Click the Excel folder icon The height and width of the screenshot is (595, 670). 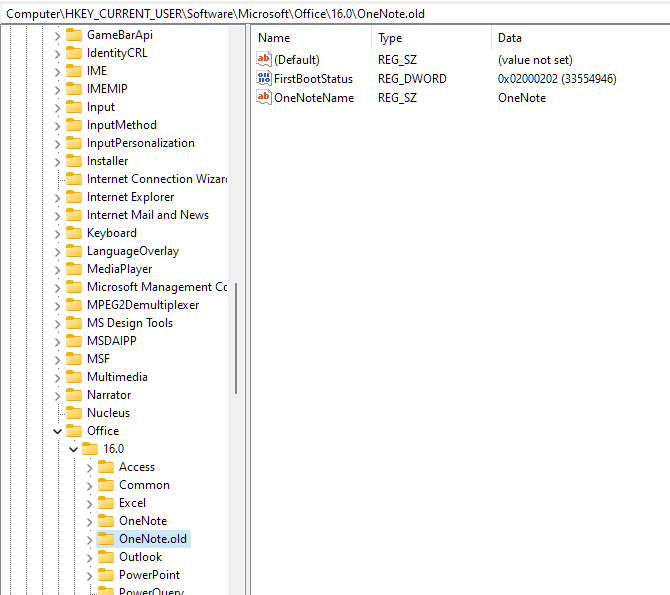[106, 503]
